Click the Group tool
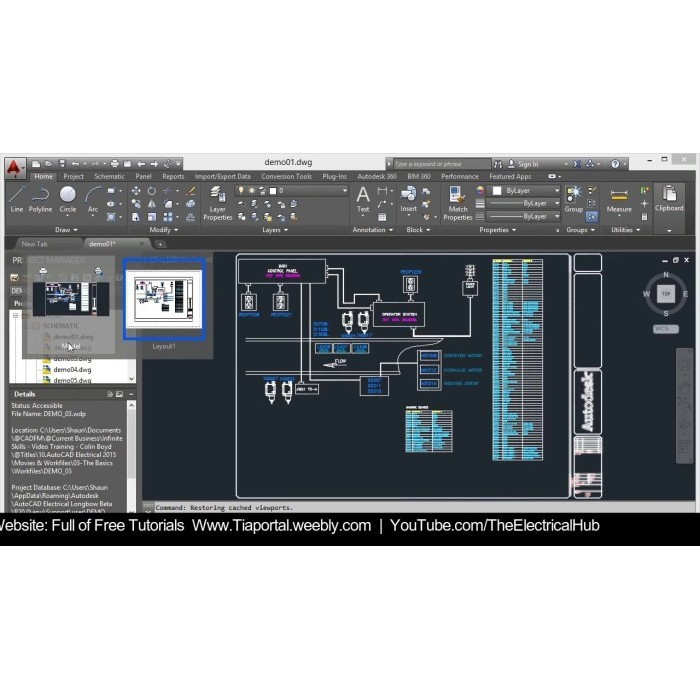The image size is (700, 700). pos(574,198)
